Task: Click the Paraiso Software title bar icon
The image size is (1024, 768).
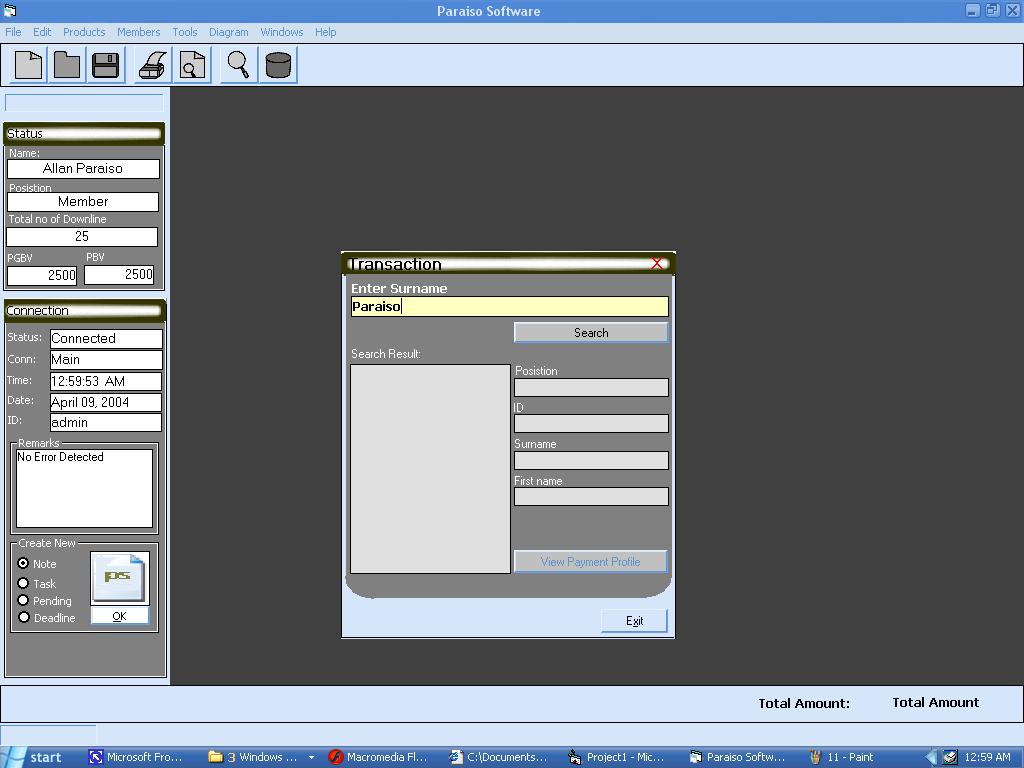Action: tap(9, 10)
